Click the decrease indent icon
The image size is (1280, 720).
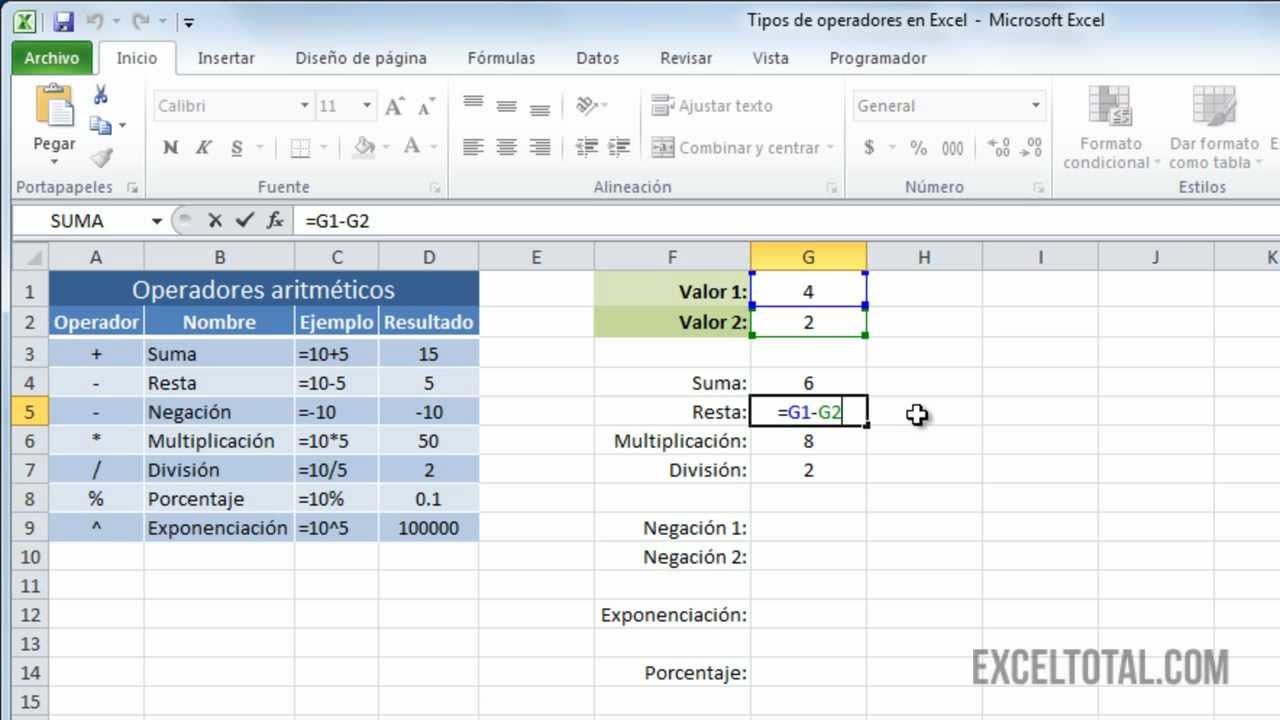tap(587, 148)
